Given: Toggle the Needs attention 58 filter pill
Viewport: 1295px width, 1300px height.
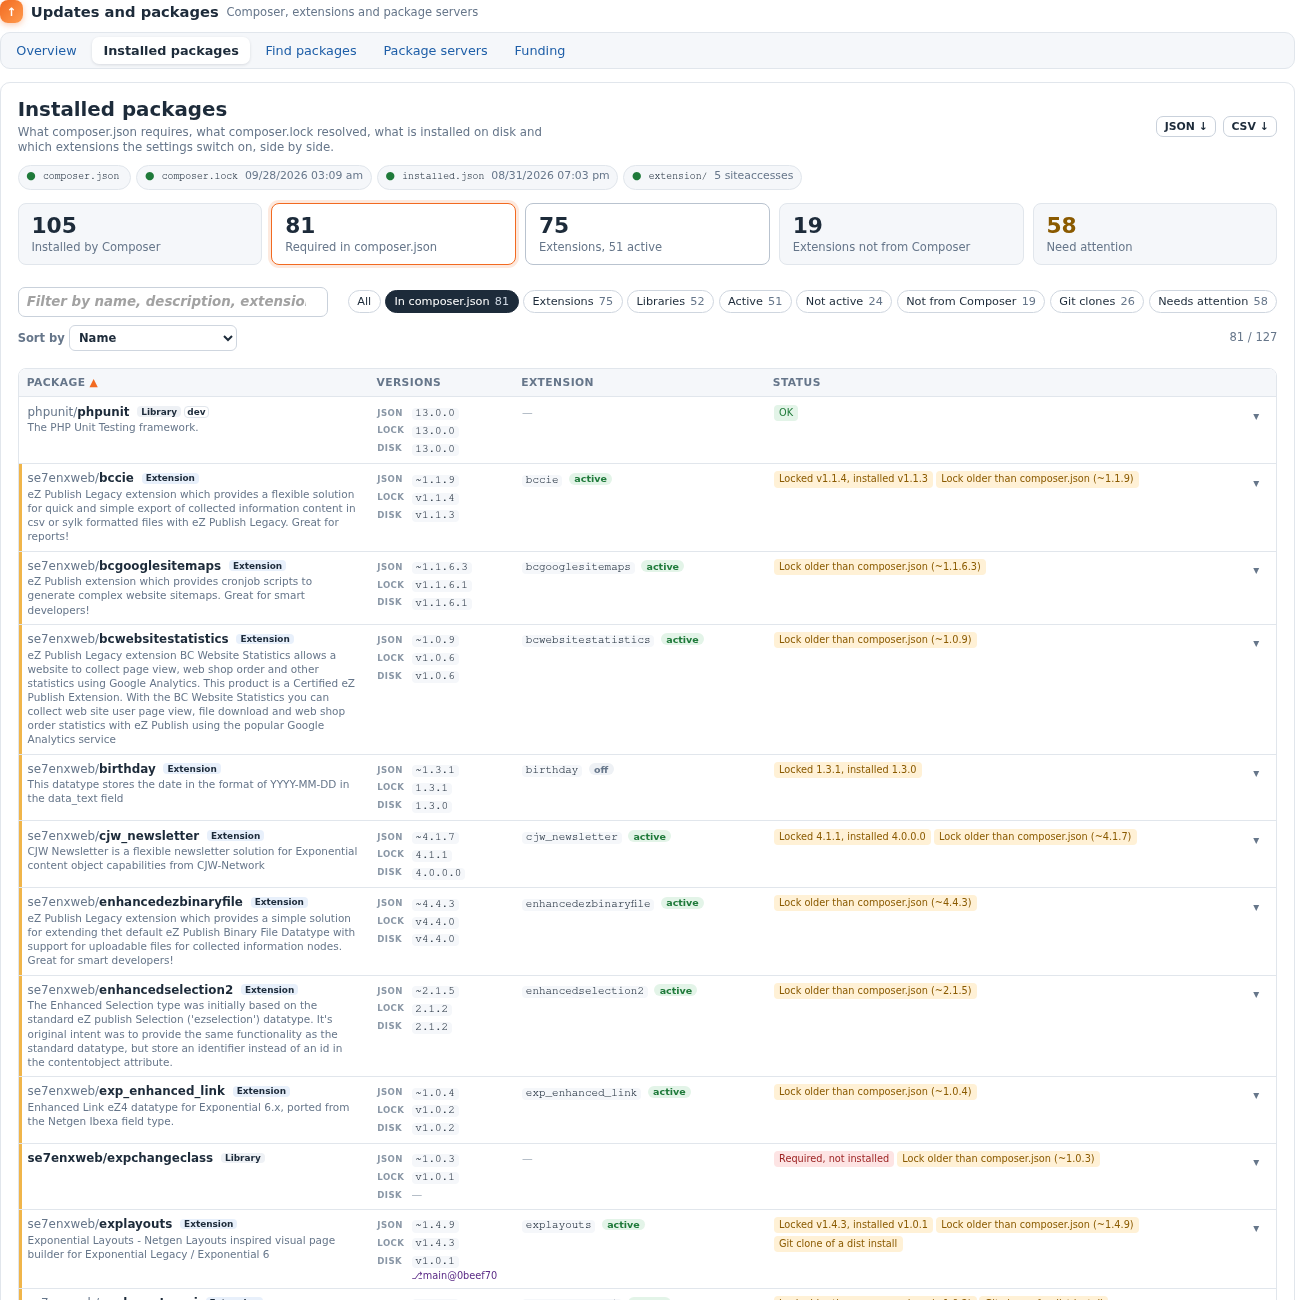Looking at the screenshot, I should (1213, 301).
